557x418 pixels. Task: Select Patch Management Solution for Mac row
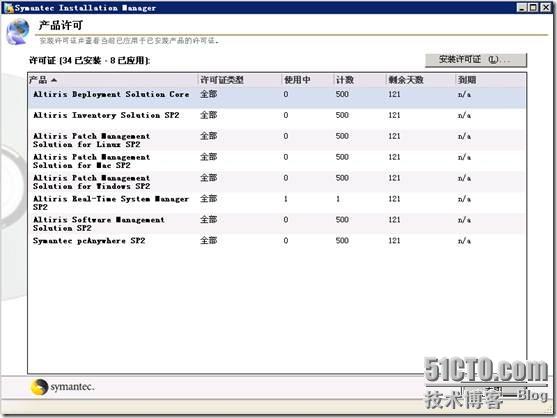(277, 161)
